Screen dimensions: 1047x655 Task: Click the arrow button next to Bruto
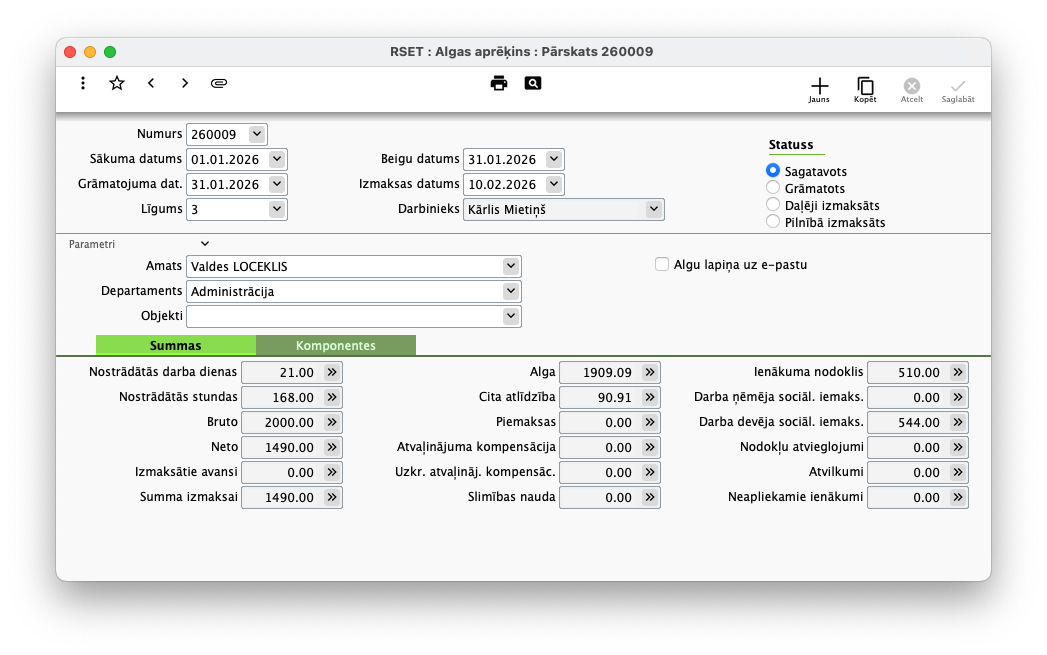332,422
